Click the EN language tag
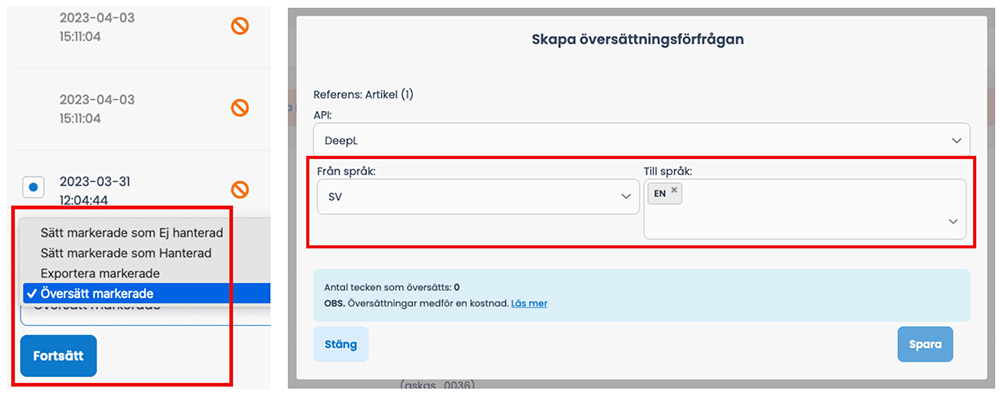This screenshot has width=1000, height=394. point(665,193)
